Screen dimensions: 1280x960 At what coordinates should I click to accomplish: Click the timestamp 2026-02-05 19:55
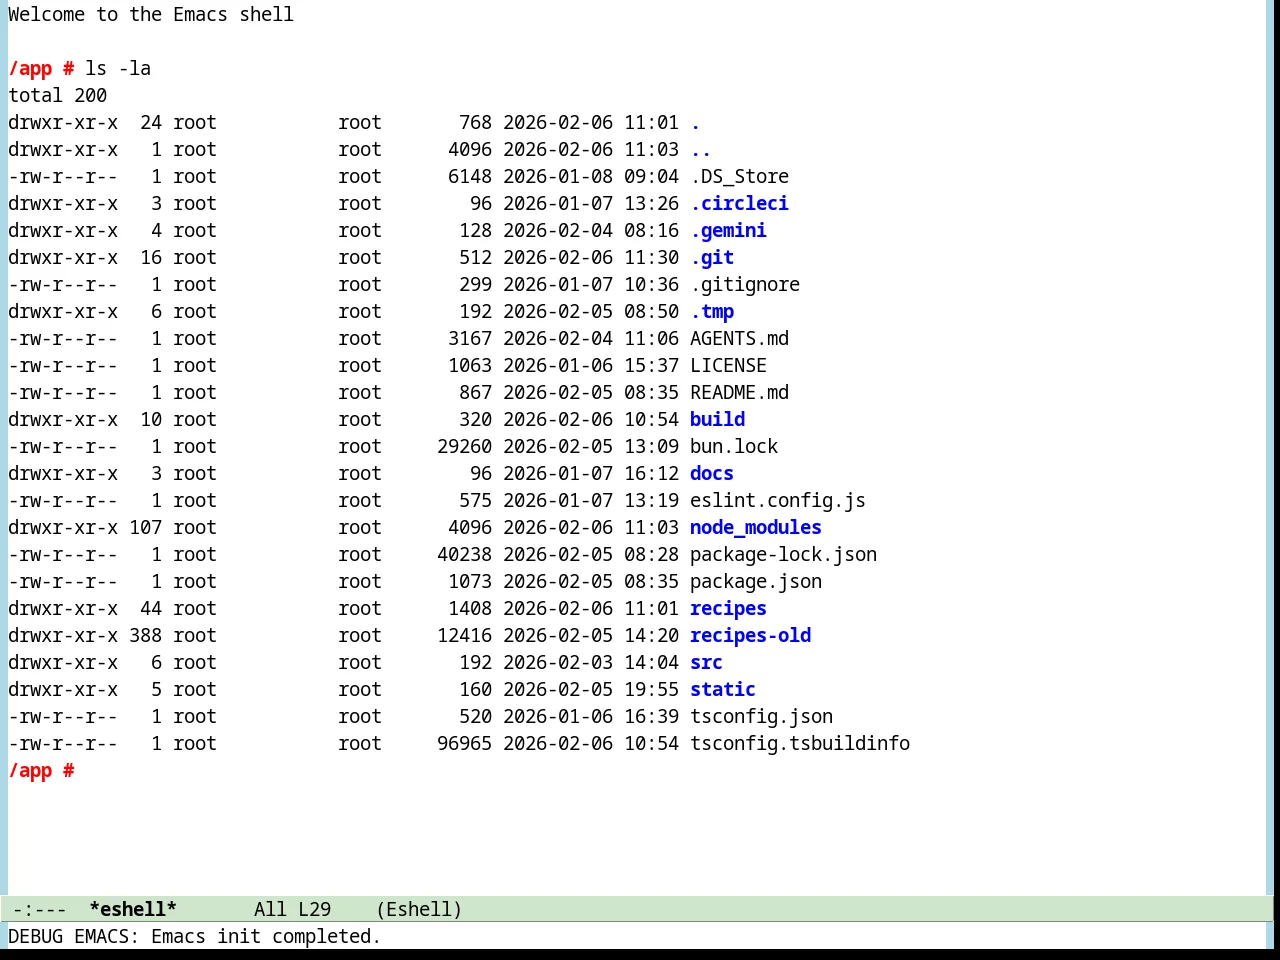click(x=591, y=689)
